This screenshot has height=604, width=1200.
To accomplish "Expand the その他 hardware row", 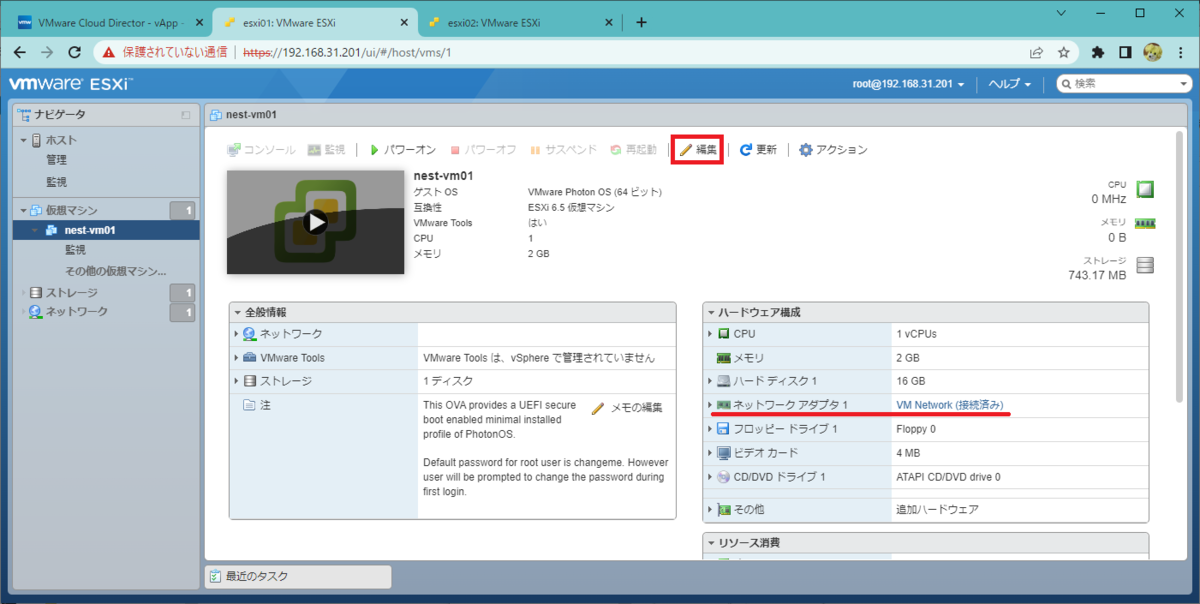I will click(710, 509).
